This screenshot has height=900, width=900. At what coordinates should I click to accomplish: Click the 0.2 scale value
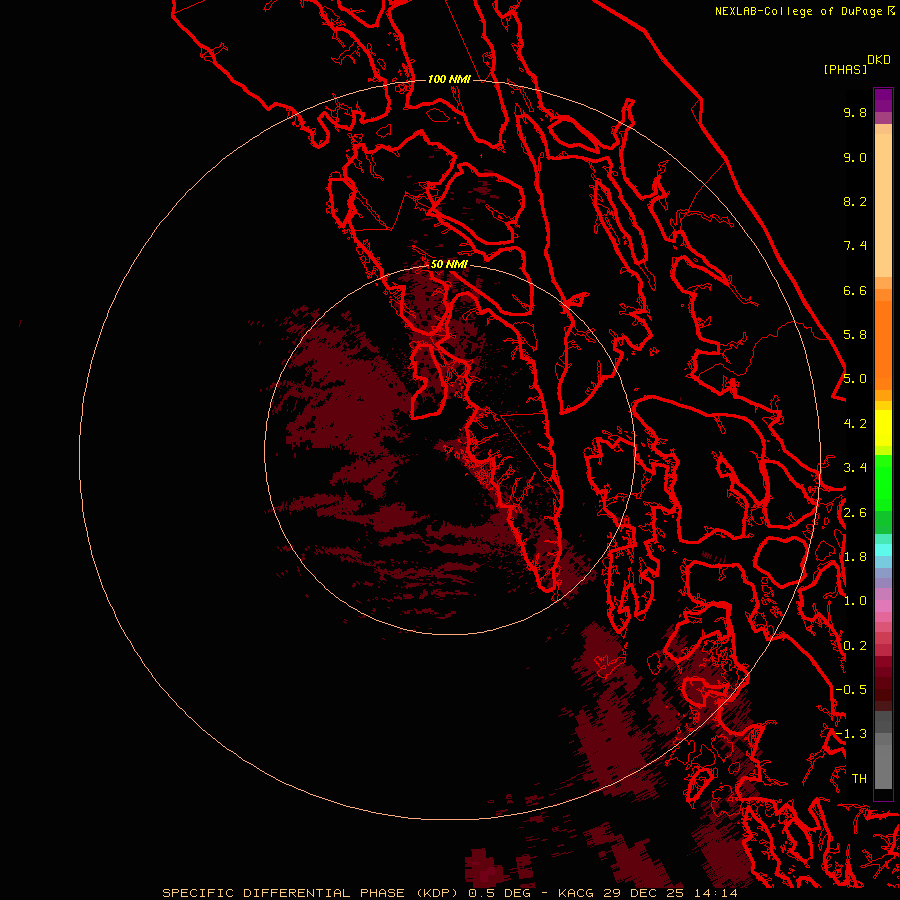click(855, 646)
